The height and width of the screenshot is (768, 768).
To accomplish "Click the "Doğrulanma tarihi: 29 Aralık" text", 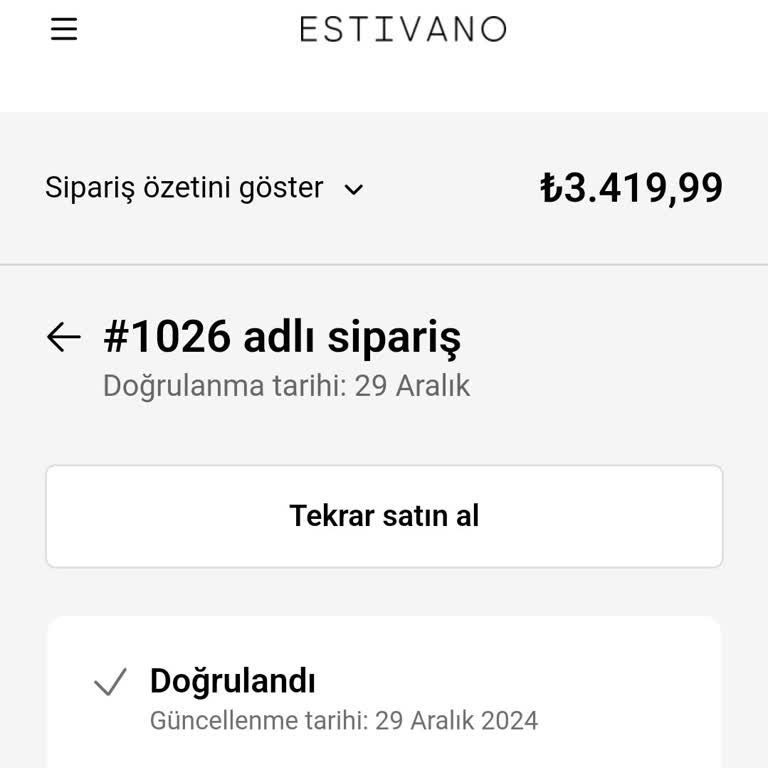I will click(x=286, y=386).
